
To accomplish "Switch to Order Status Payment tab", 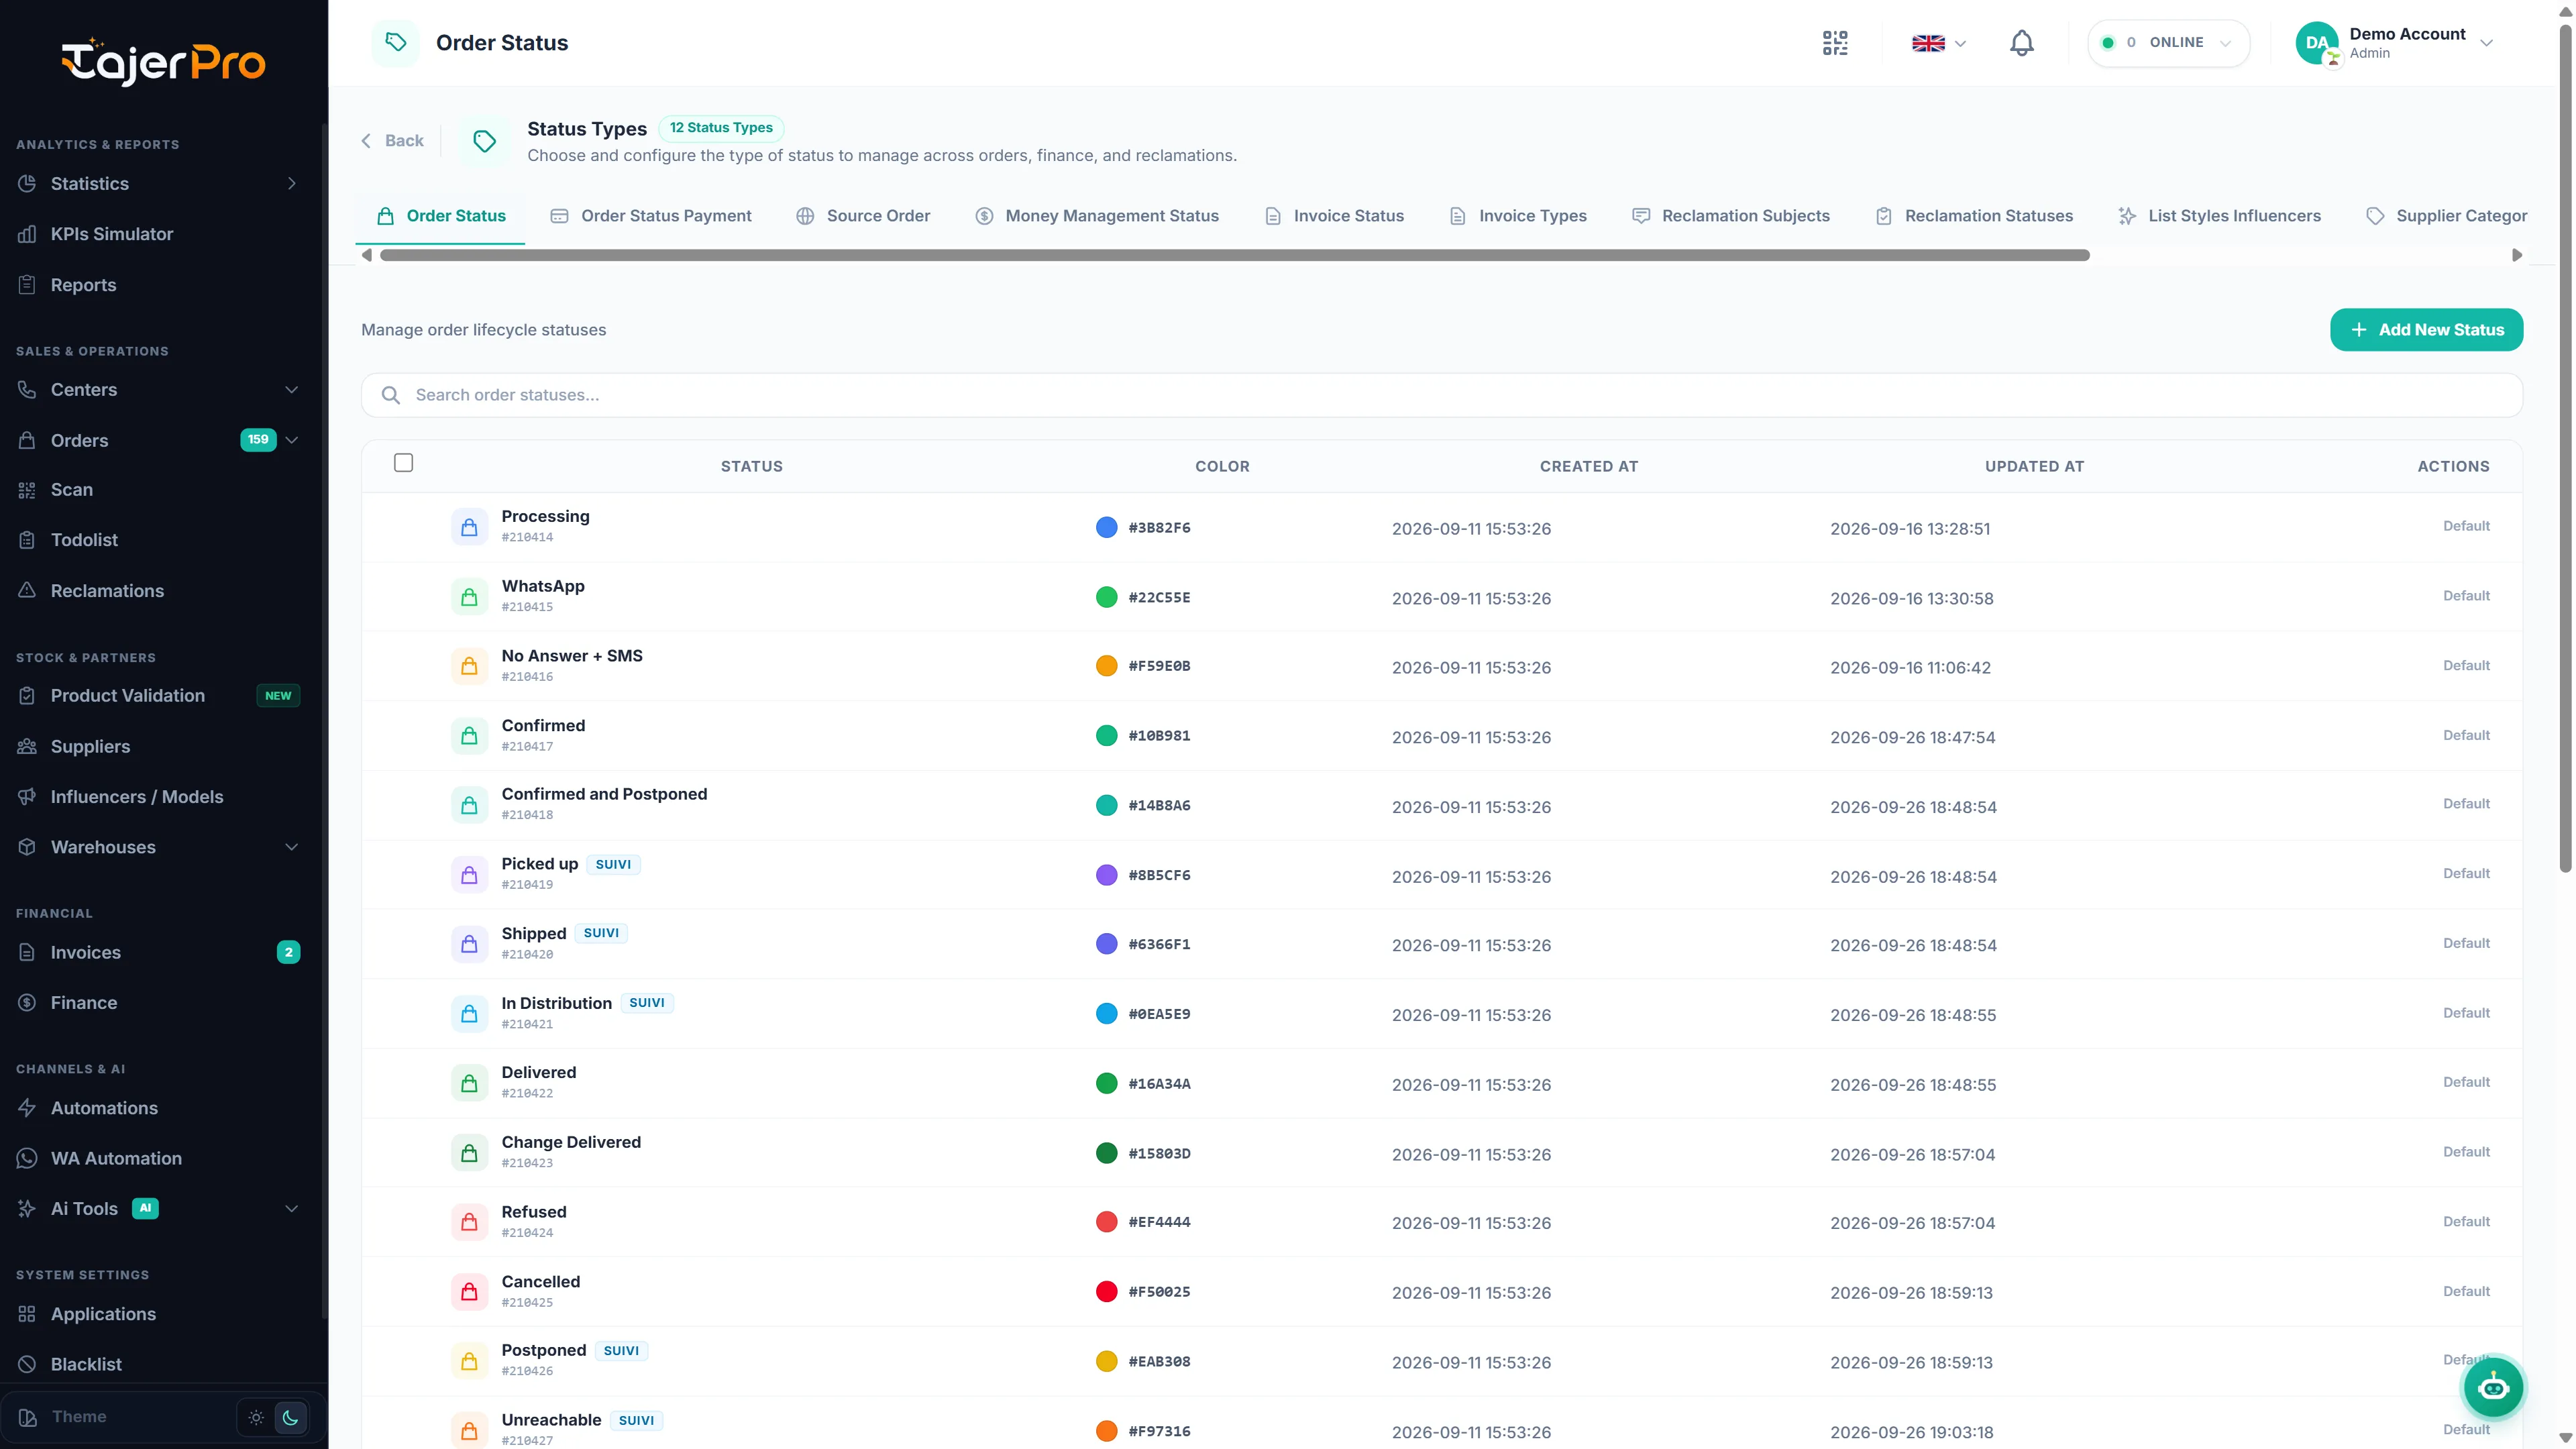I will click(x=651, y=216).
